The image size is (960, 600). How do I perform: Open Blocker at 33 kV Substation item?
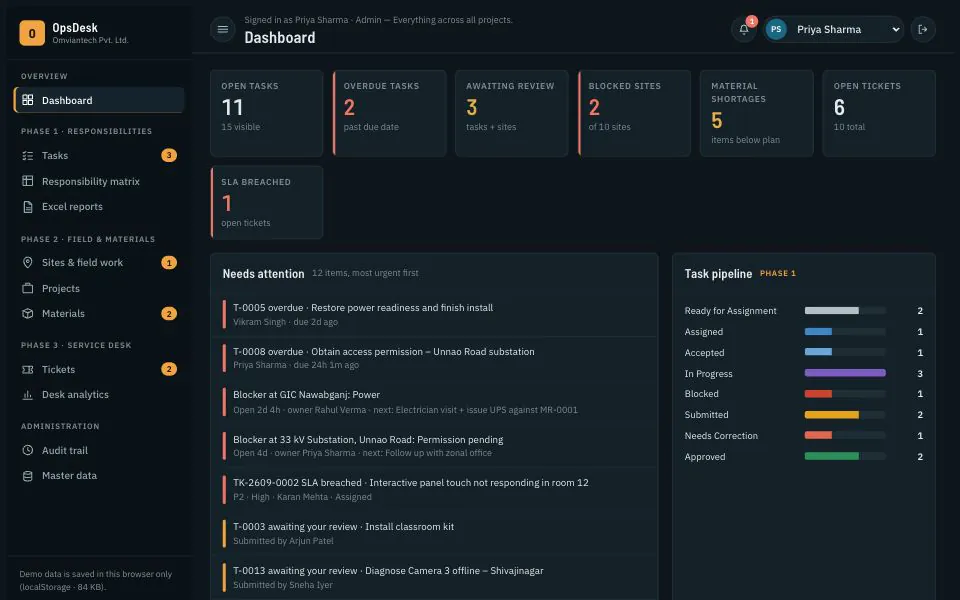pyautogui.click(x=434, y=446)
